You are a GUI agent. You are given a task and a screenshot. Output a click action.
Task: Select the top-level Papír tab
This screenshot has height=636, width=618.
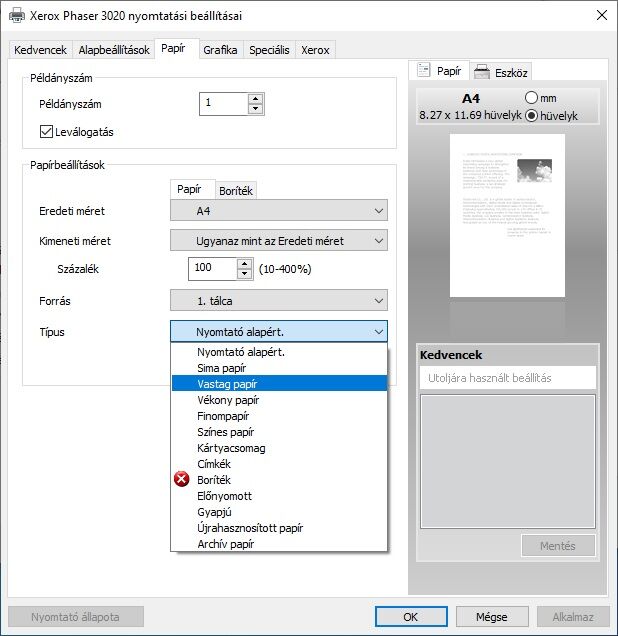tap(177, 49)
